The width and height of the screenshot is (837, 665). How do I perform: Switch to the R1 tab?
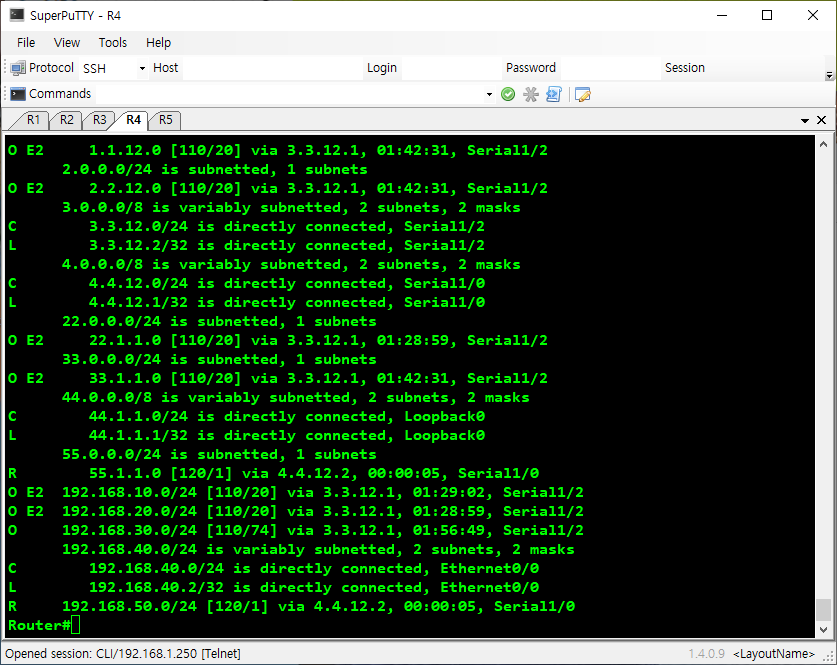[33, 120]
